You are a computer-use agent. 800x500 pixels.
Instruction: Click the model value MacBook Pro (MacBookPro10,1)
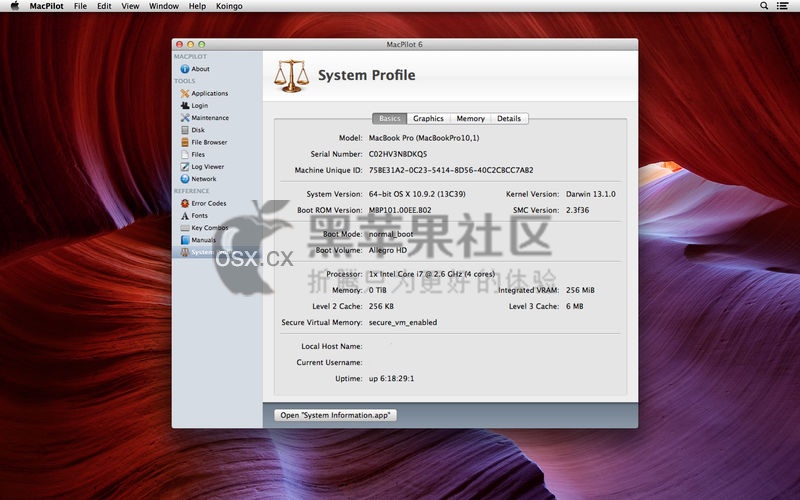point(424,138)
